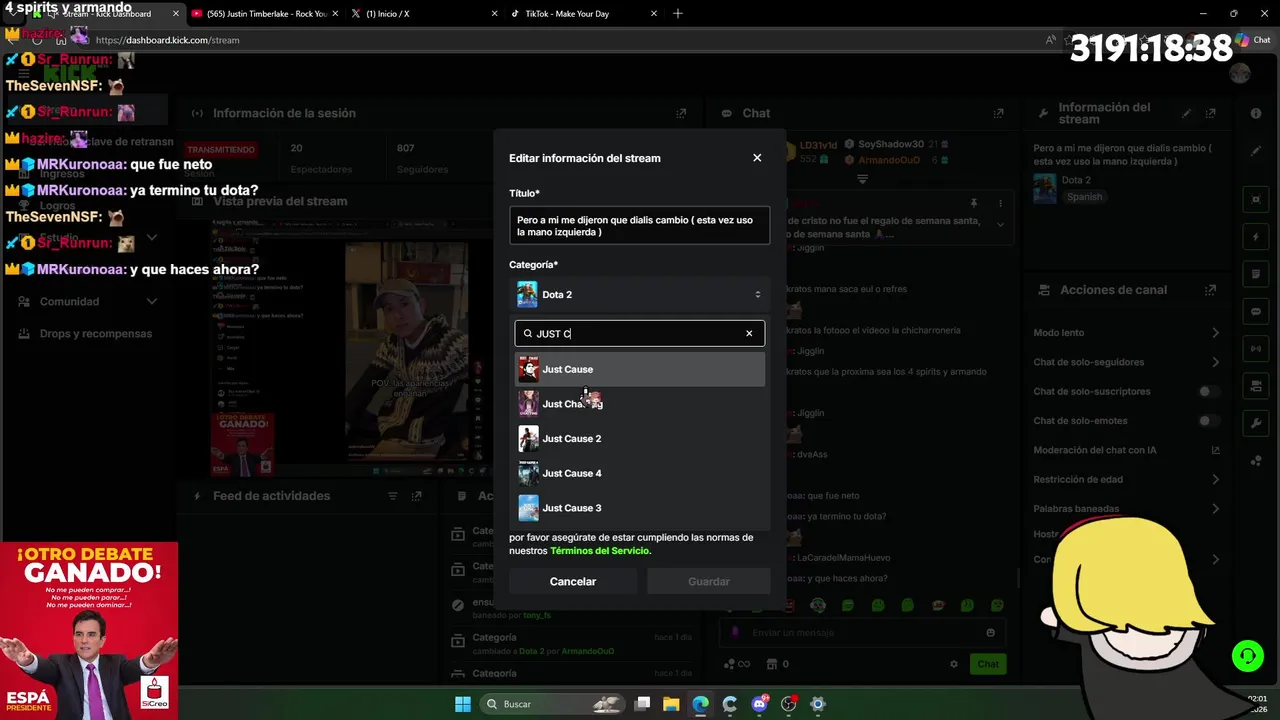Open chat settings gear icon
This screenshot has width=1280, height=720.
(x=954, y=664)
